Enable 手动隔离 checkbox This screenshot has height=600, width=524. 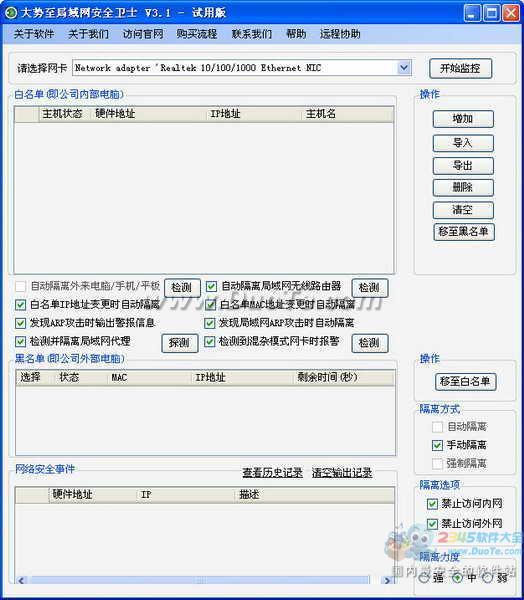click(x=437, y=445)
